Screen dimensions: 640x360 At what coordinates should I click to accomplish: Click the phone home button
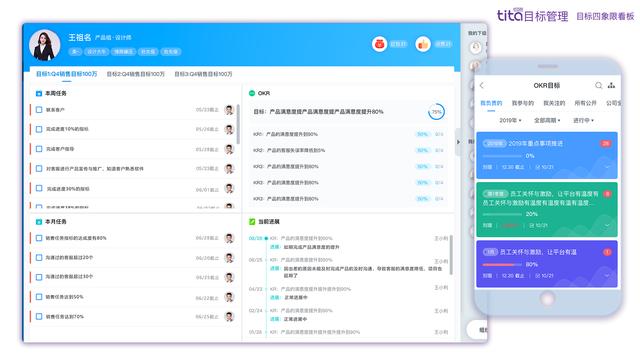547,299
